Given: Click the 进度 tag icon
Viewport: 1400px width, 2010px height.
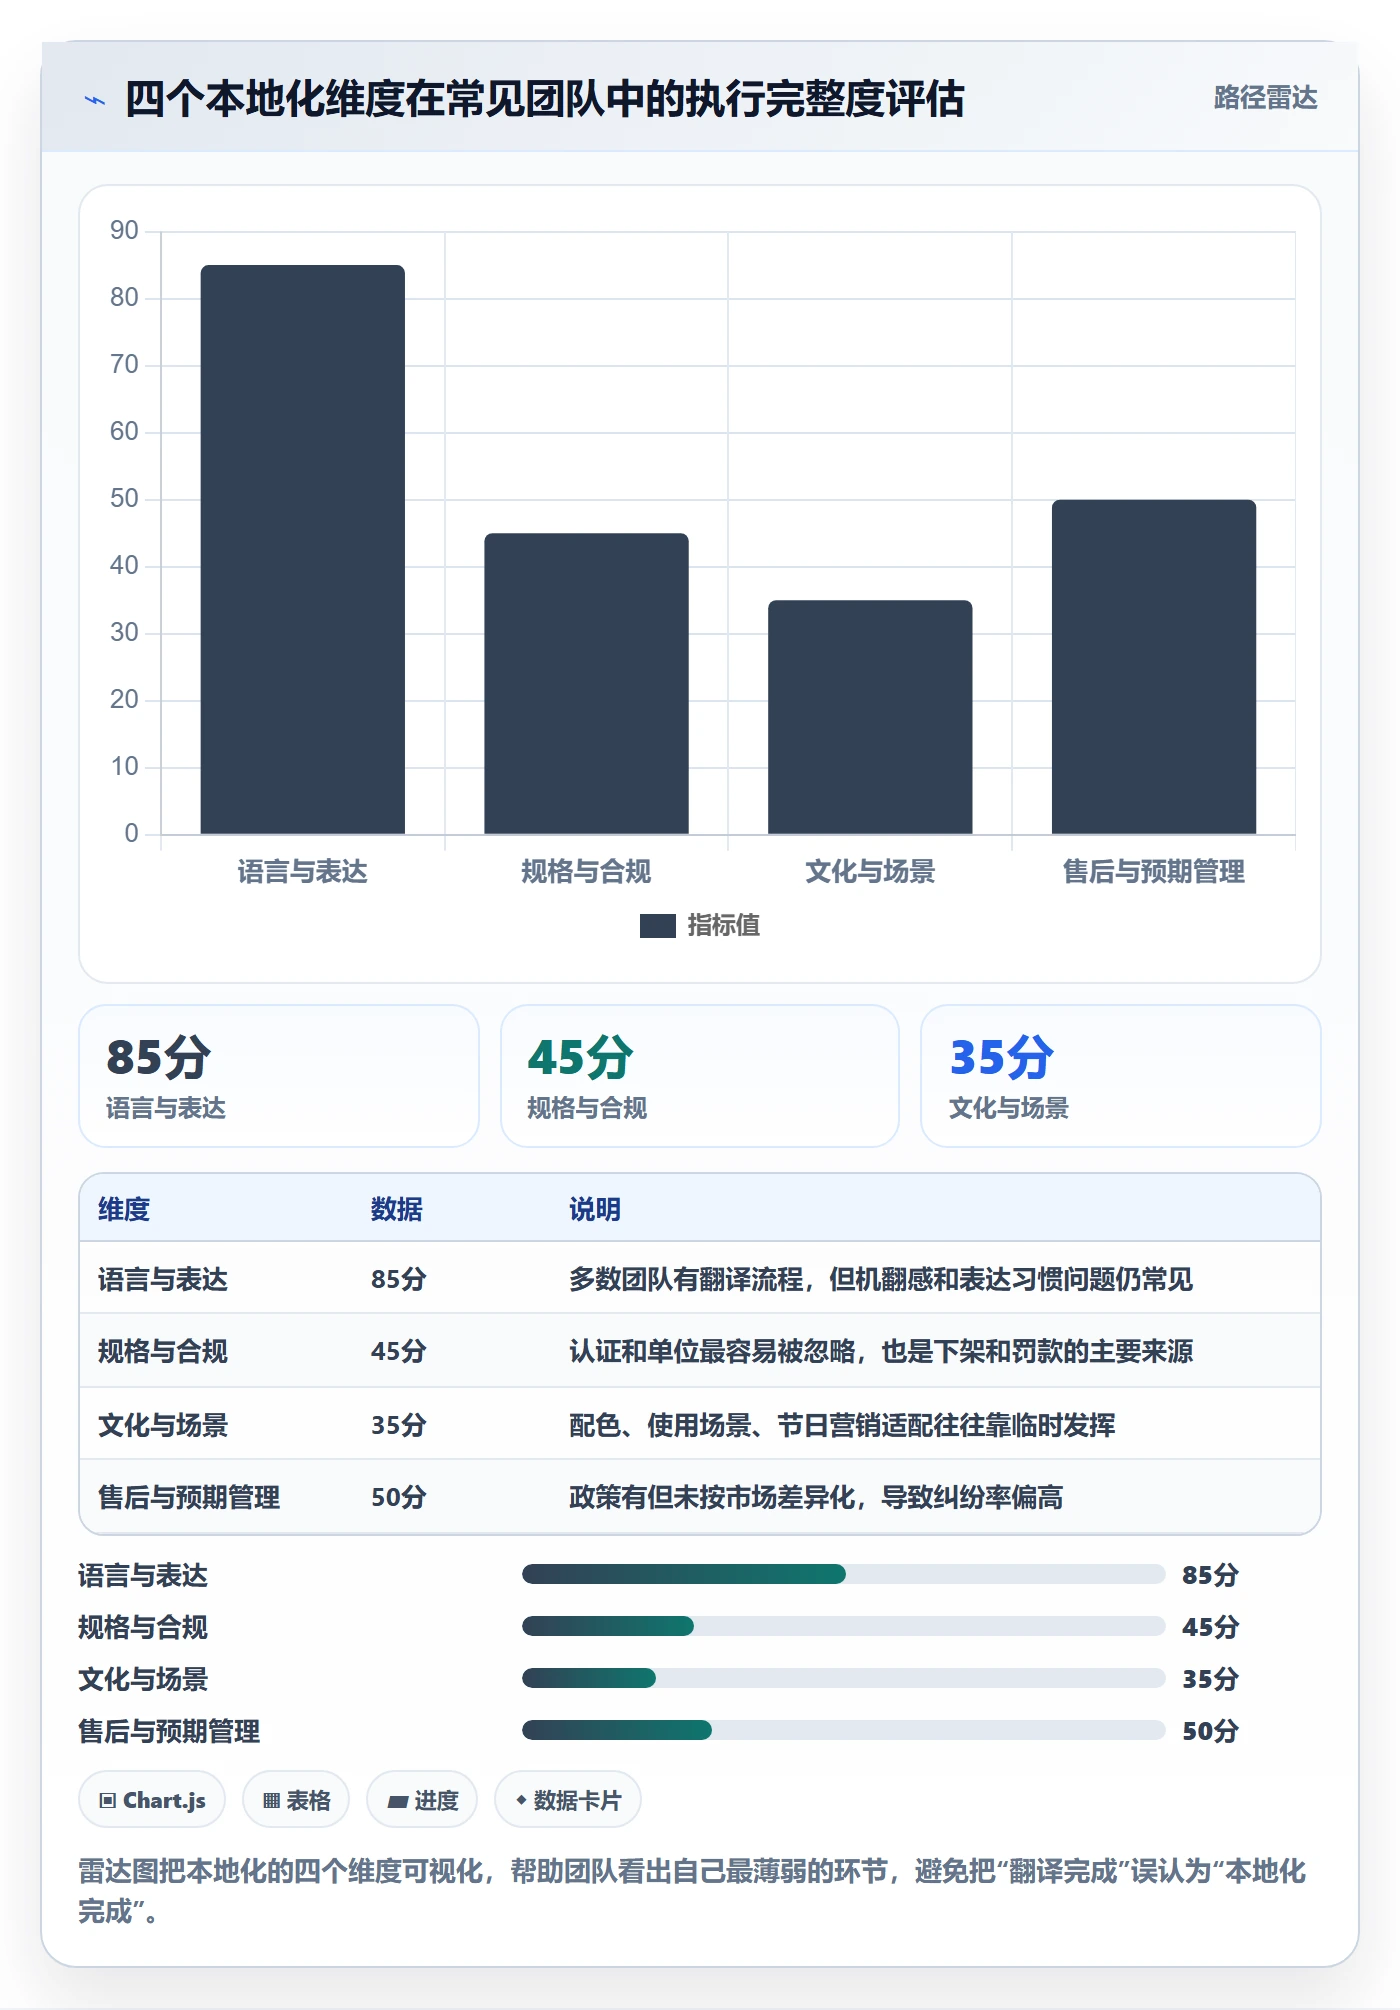Looking at the screenshot, I should [398, 1801].
